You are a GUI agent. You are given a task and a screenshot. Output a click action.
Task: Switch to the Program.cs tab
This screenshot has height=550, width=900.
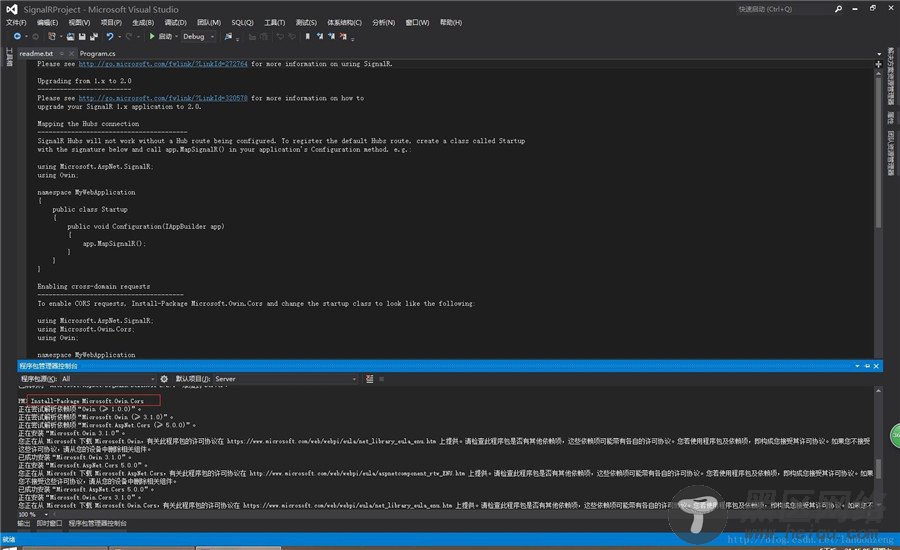98,53
